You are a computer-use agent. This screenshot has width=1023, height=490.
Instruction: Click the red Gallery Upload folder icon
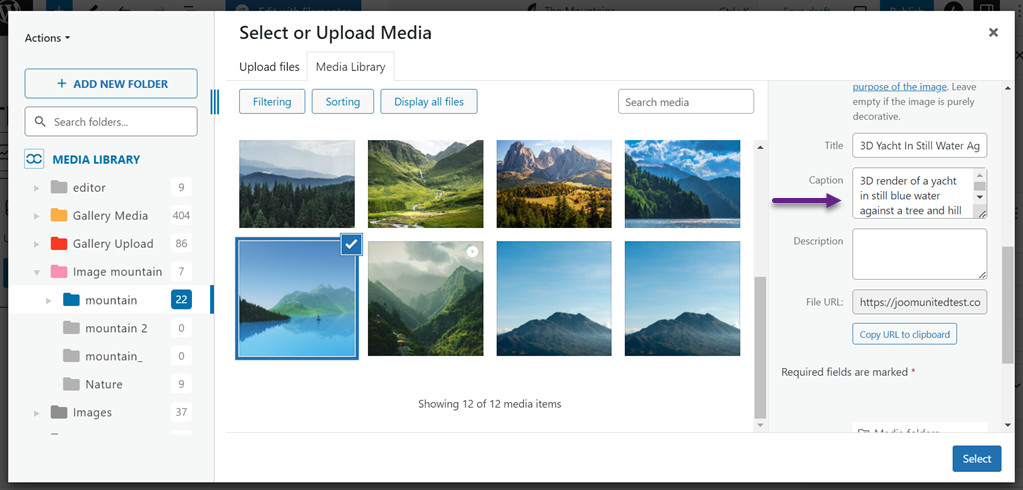[59, 243]
